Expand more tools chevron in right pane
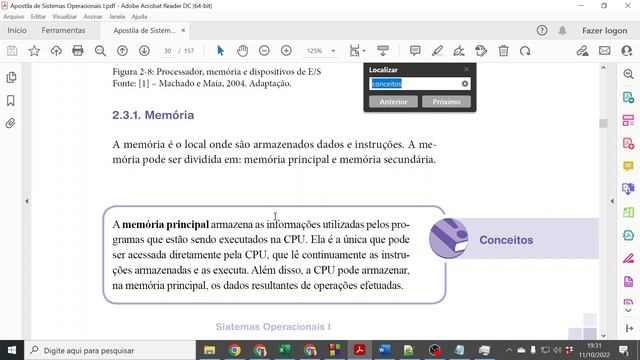The width and height of the screenshot is (640, 360). click(x=629, y=311)
